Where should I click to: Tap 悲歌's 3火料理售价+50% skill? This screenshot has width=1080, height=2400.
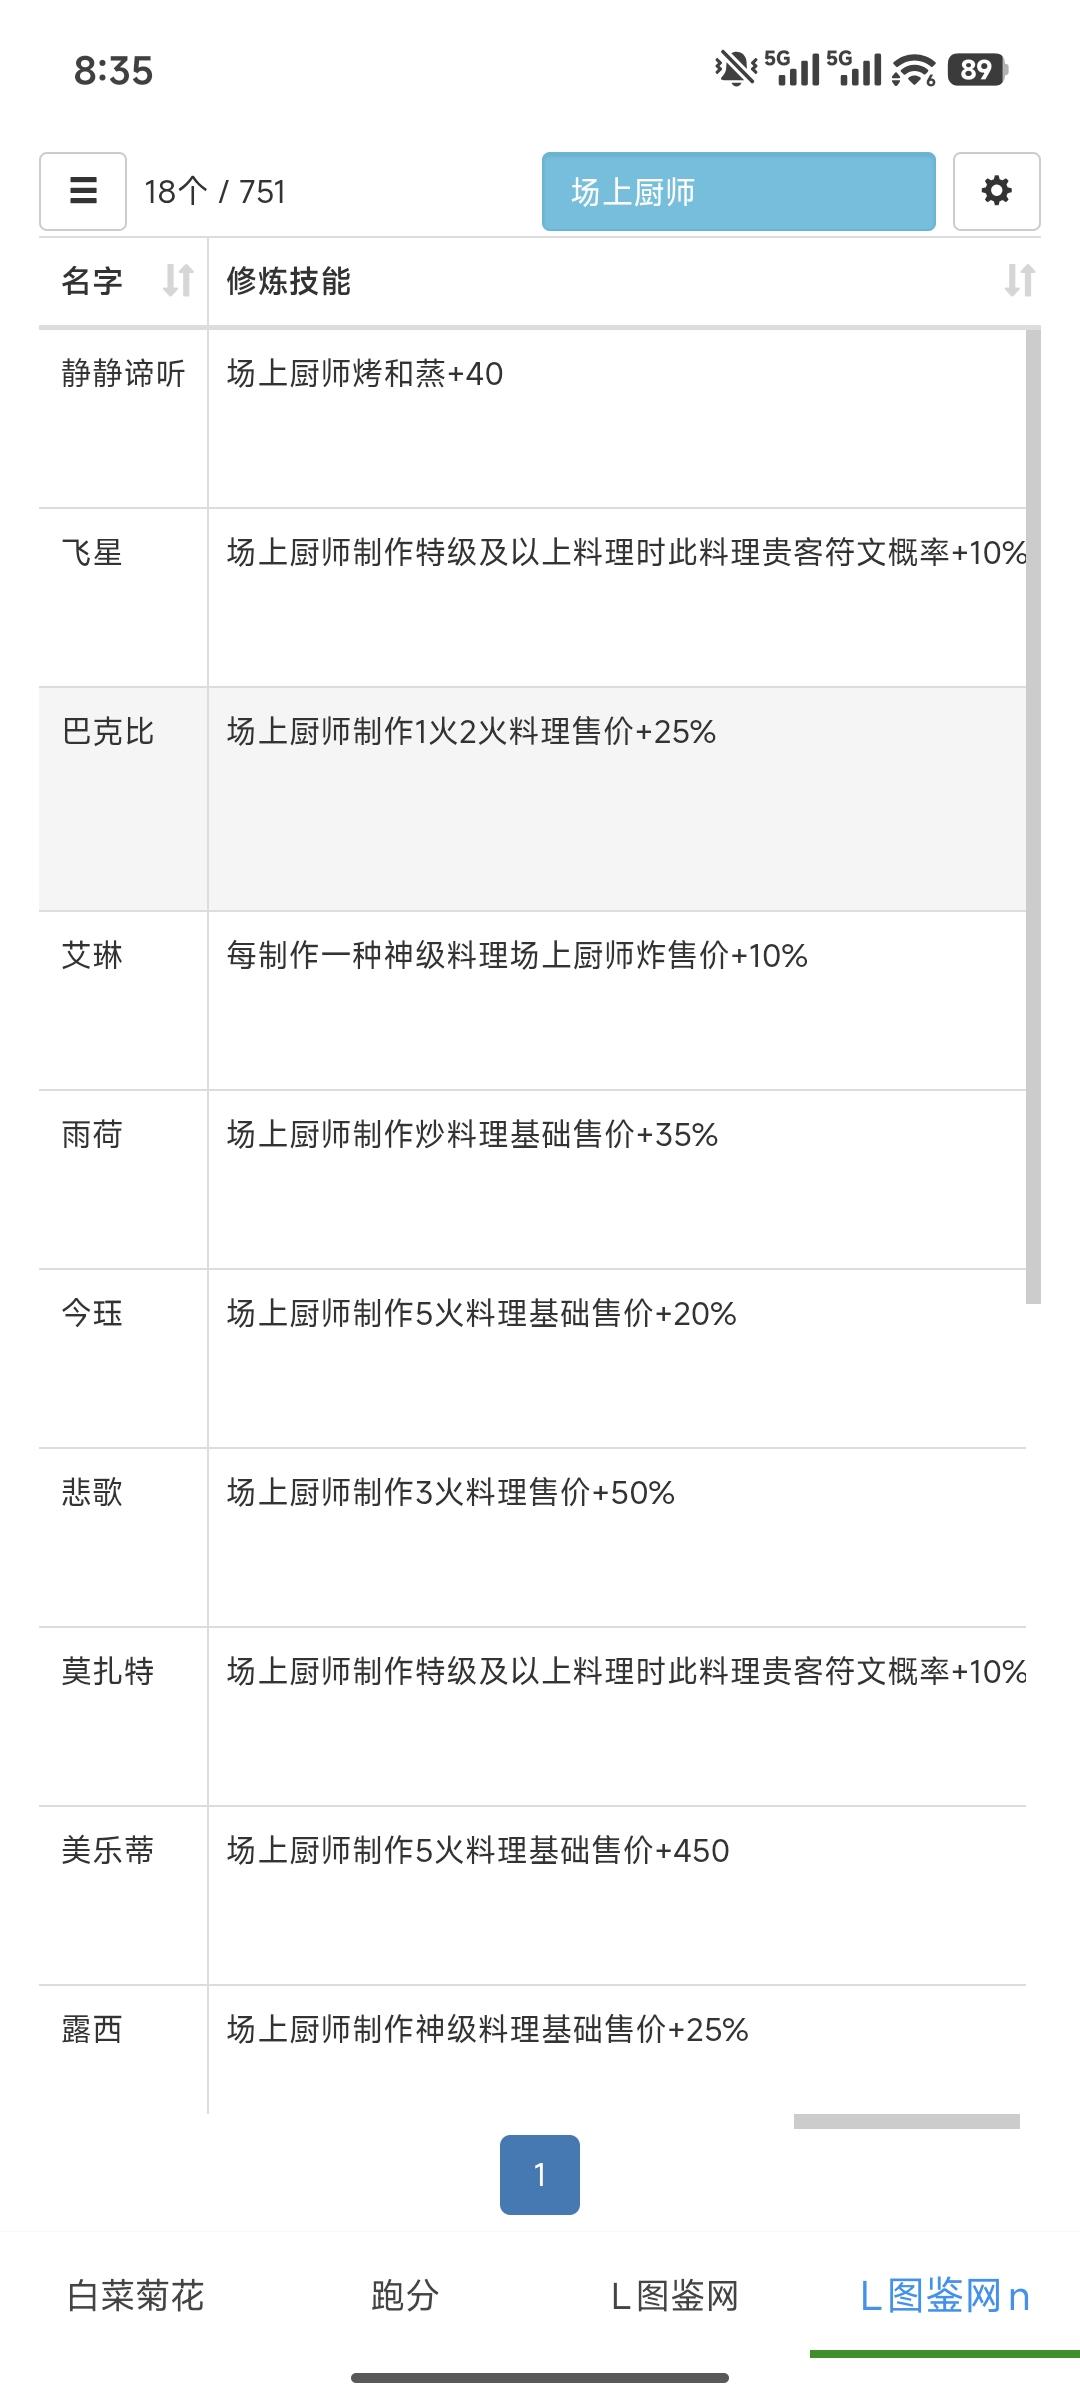click(x=450, y=1493)
